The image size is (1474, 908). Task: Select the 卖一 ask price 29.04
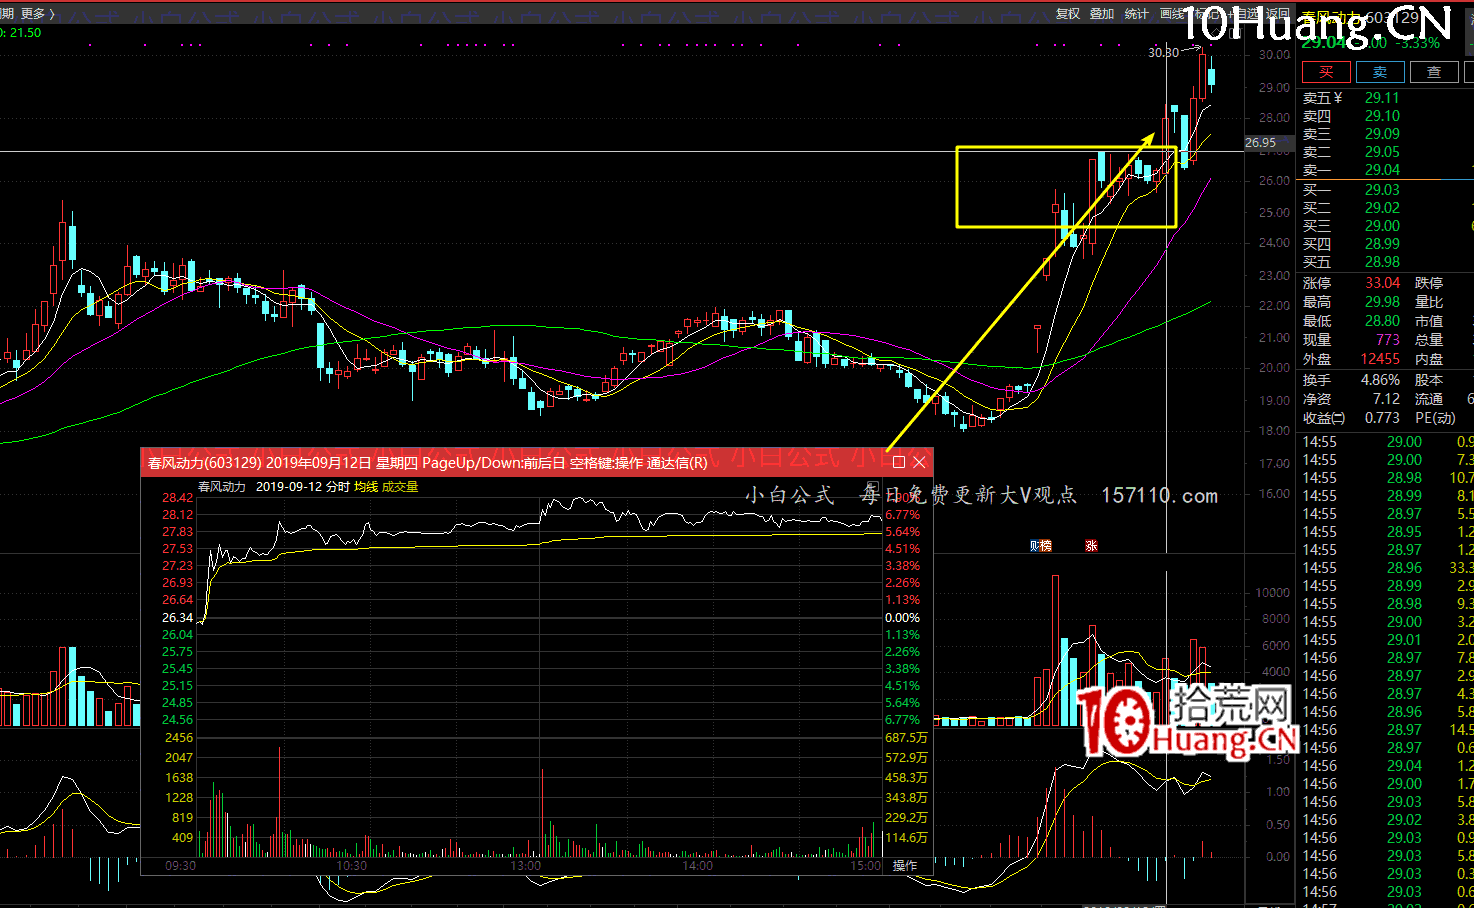pyautogui.click(x=1382, y=170)
